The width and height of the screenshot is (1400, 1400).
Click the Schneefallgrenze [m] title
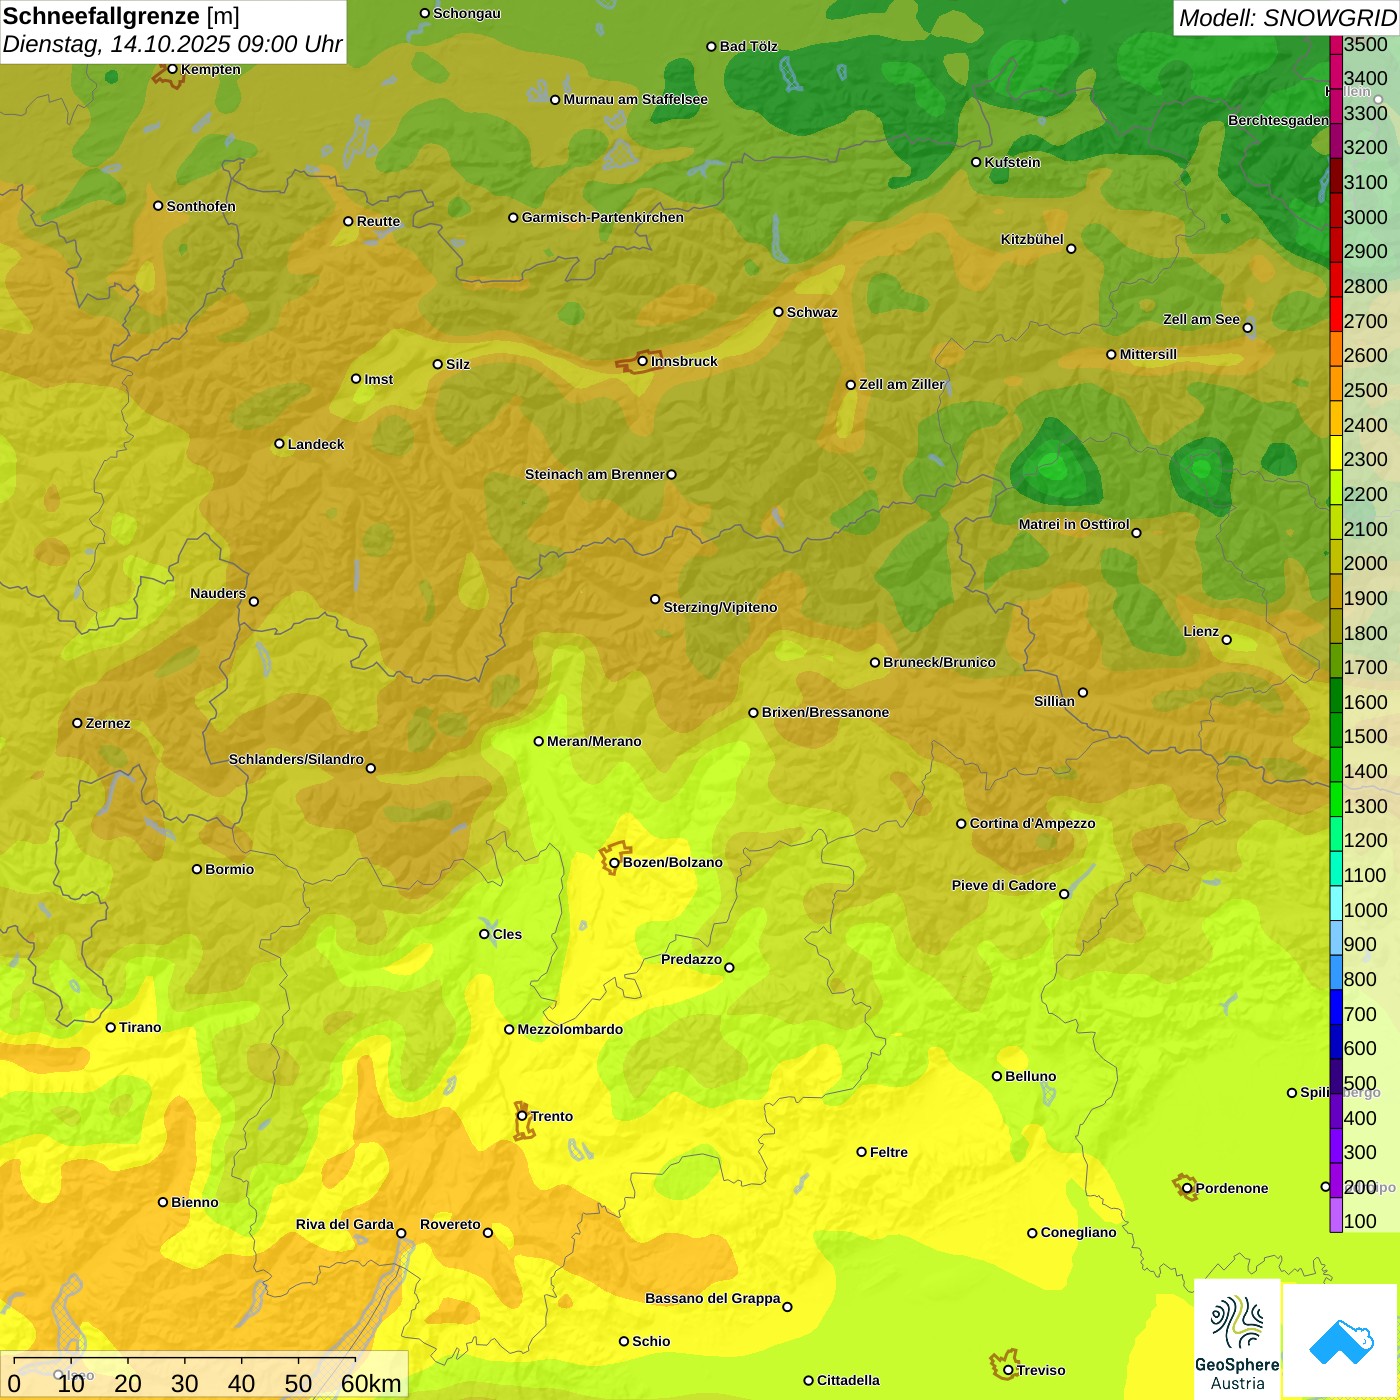point(121,16)
